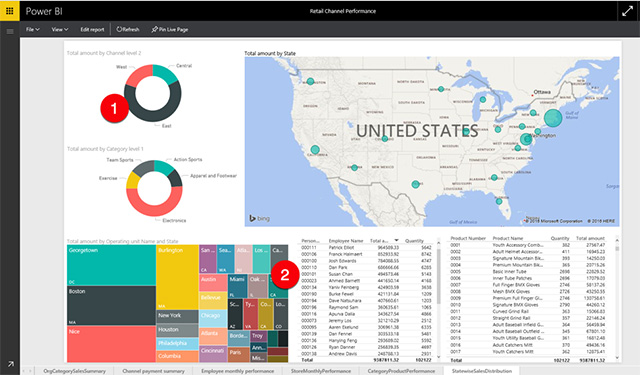Pin Live Page using pin icon

pos(154,29)
